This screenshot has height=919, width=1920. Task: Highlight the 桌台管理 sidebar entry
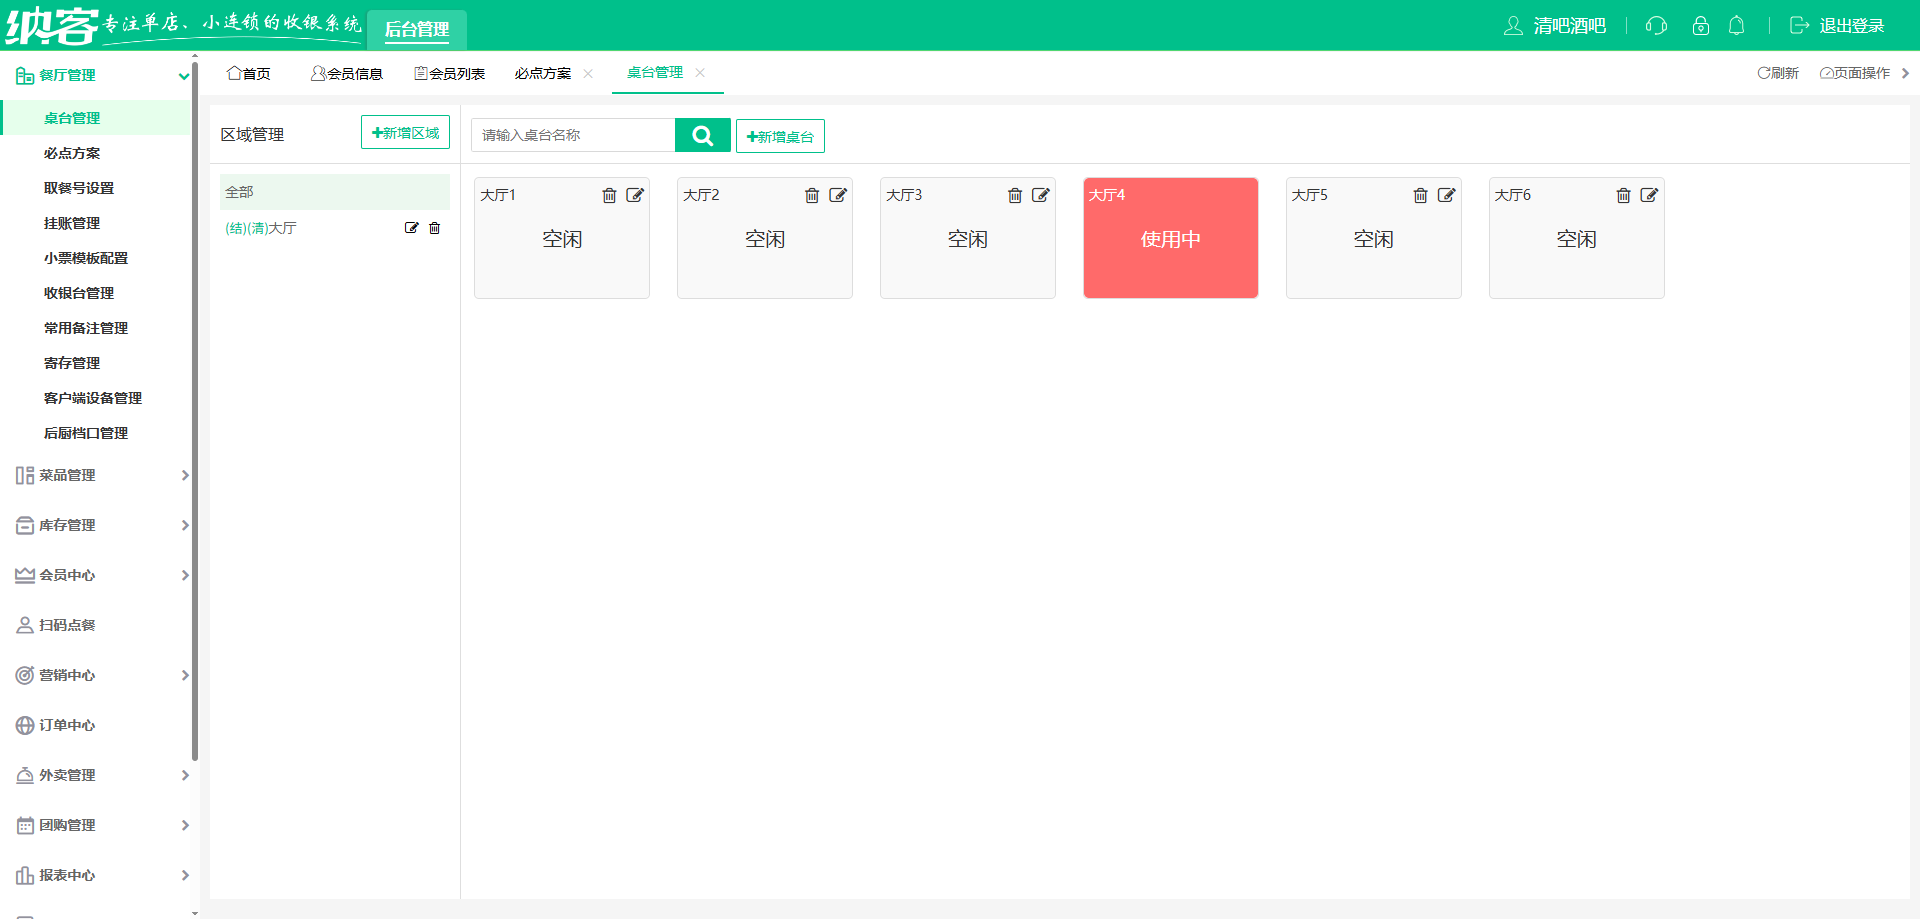pos(75,117)
